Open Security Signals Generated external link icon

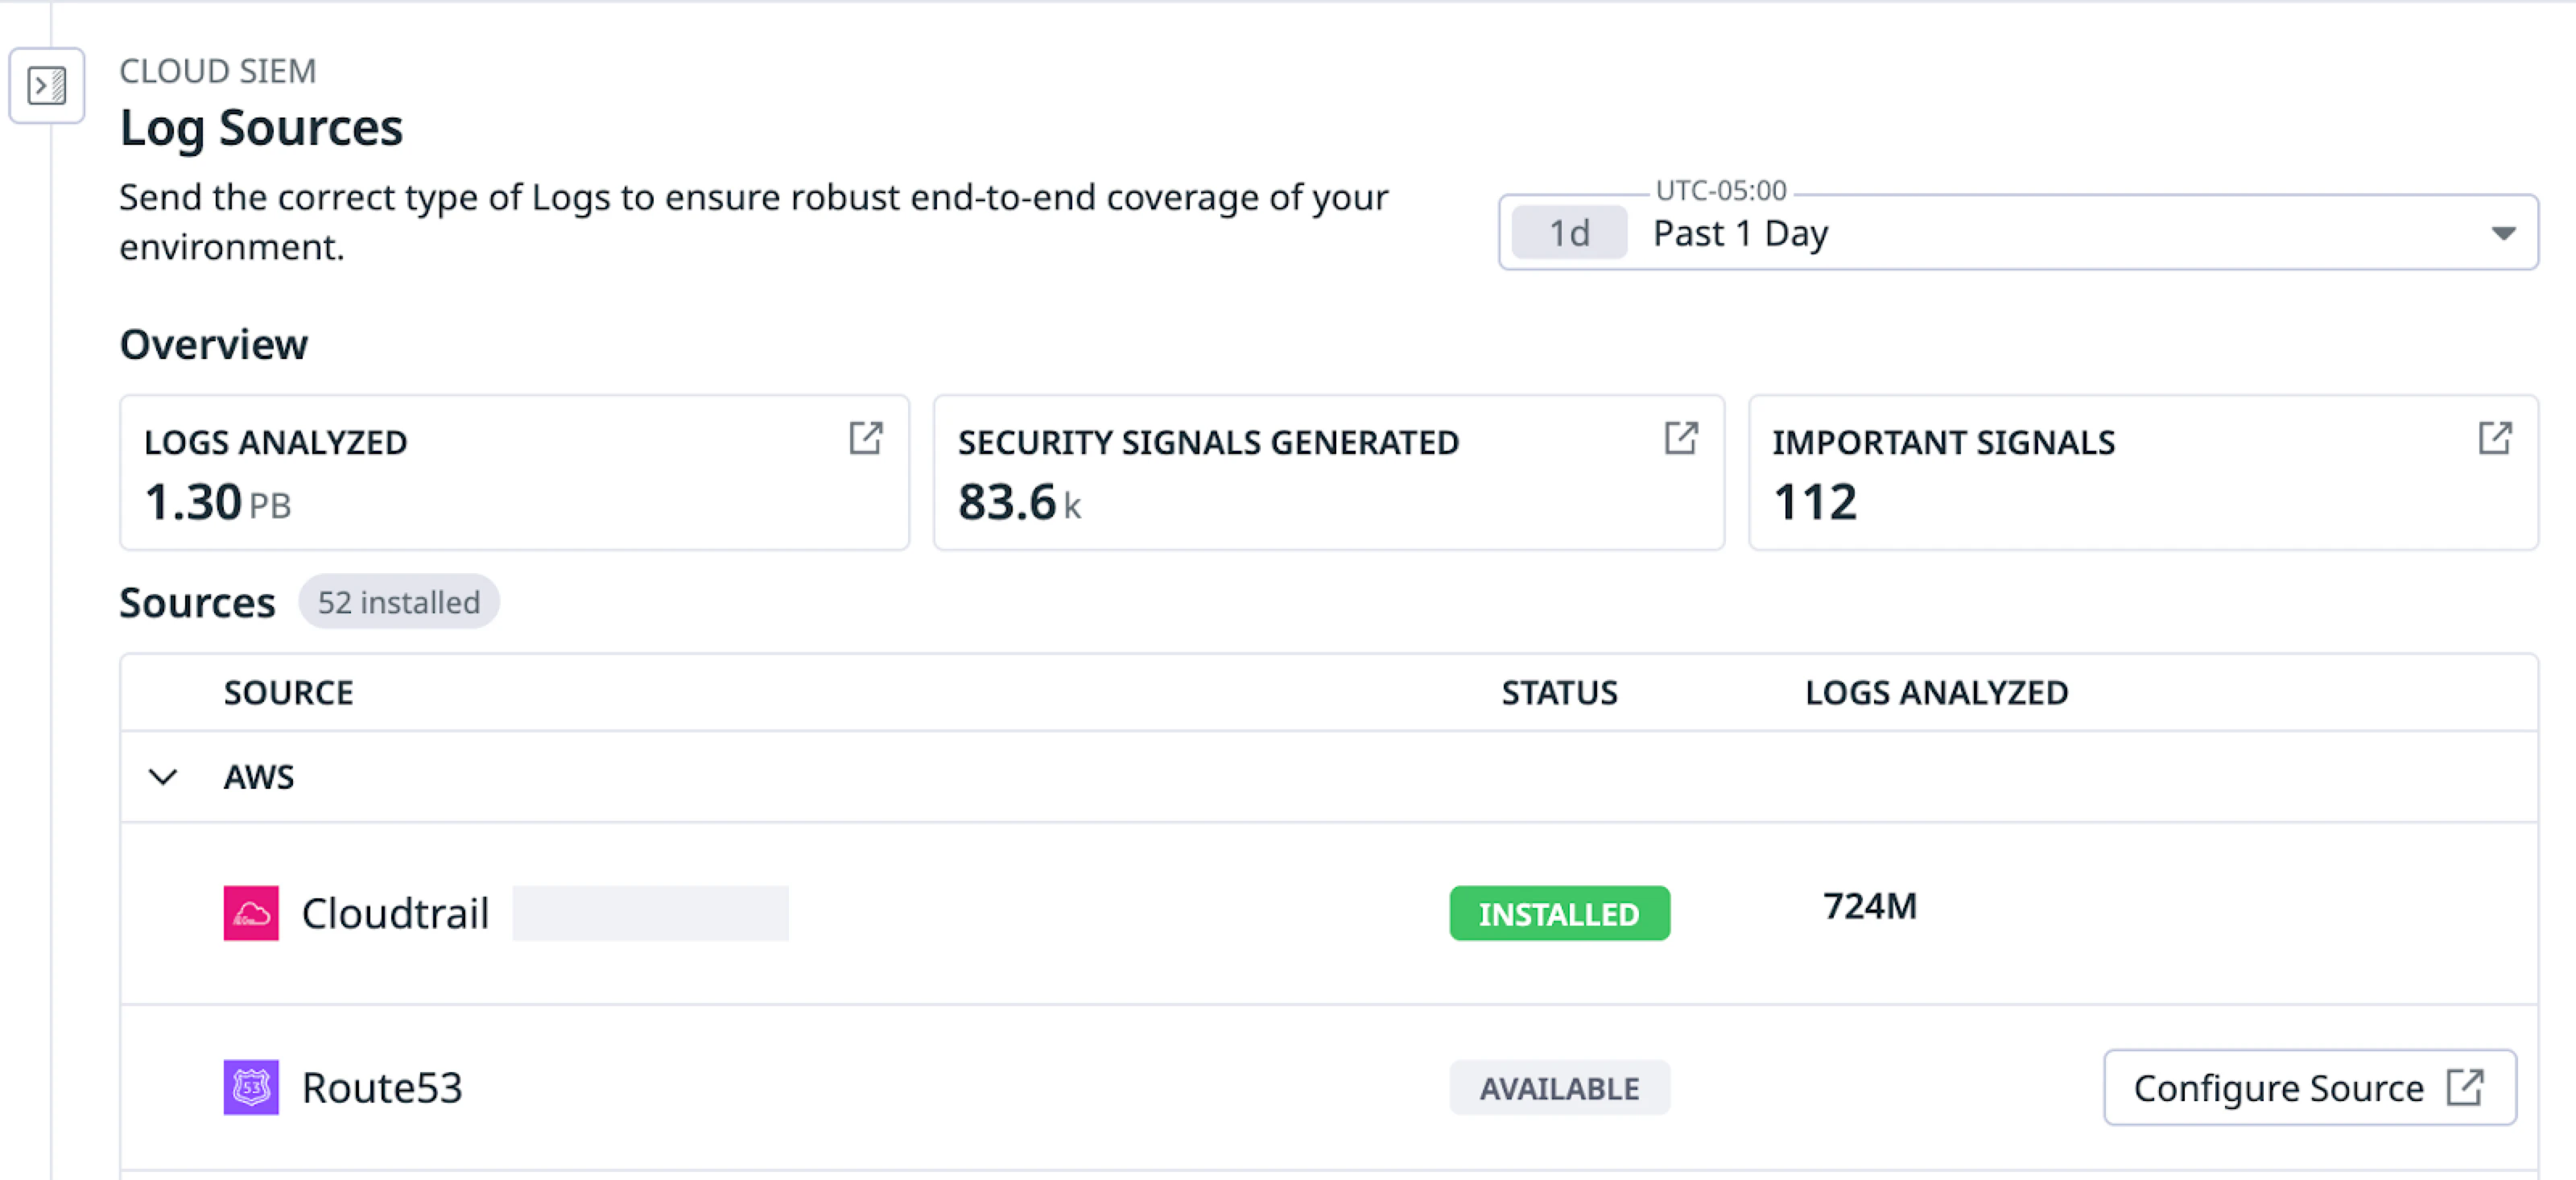[1680, 438]
